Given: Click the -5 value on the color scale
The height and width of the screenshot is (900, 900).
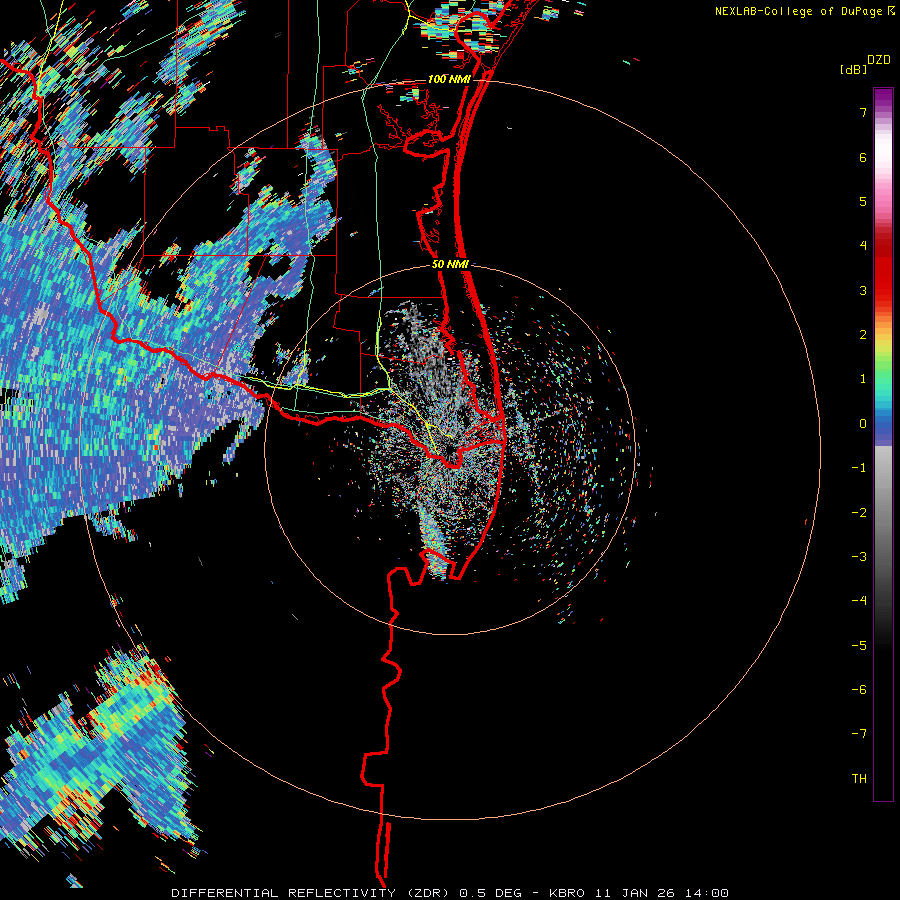Looking at the screenshot, I should pos(859,646).
